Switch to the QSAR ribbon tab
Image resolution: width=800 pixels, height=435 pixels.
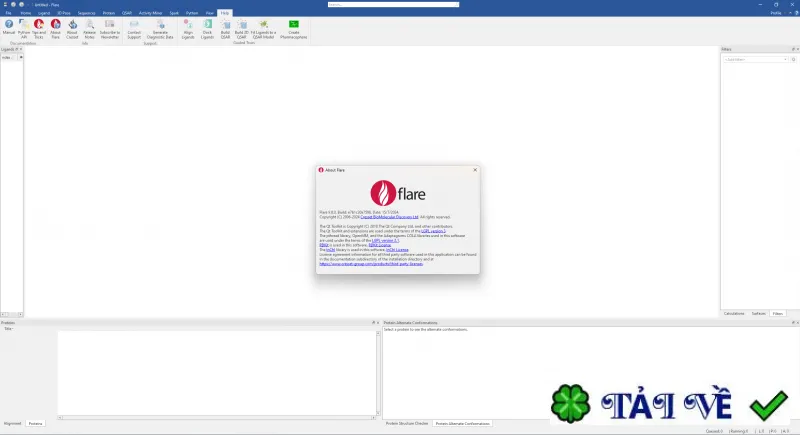pyautogui.click(x=127, y=13)
